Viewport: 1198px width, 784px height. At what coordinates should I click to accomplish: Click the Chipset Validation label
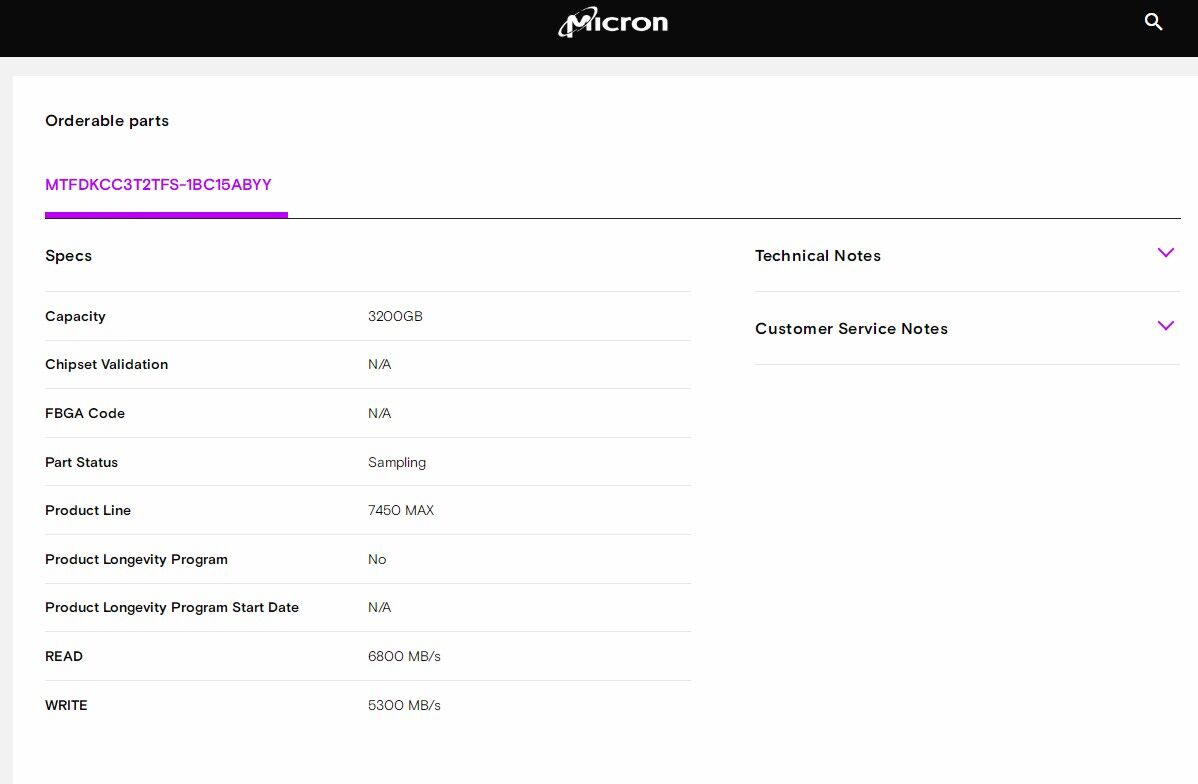(x=106, y=364)
